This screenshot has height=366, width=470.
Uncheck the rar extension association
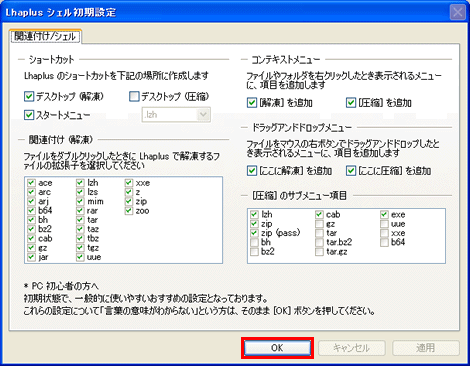(x=80, y=211)
